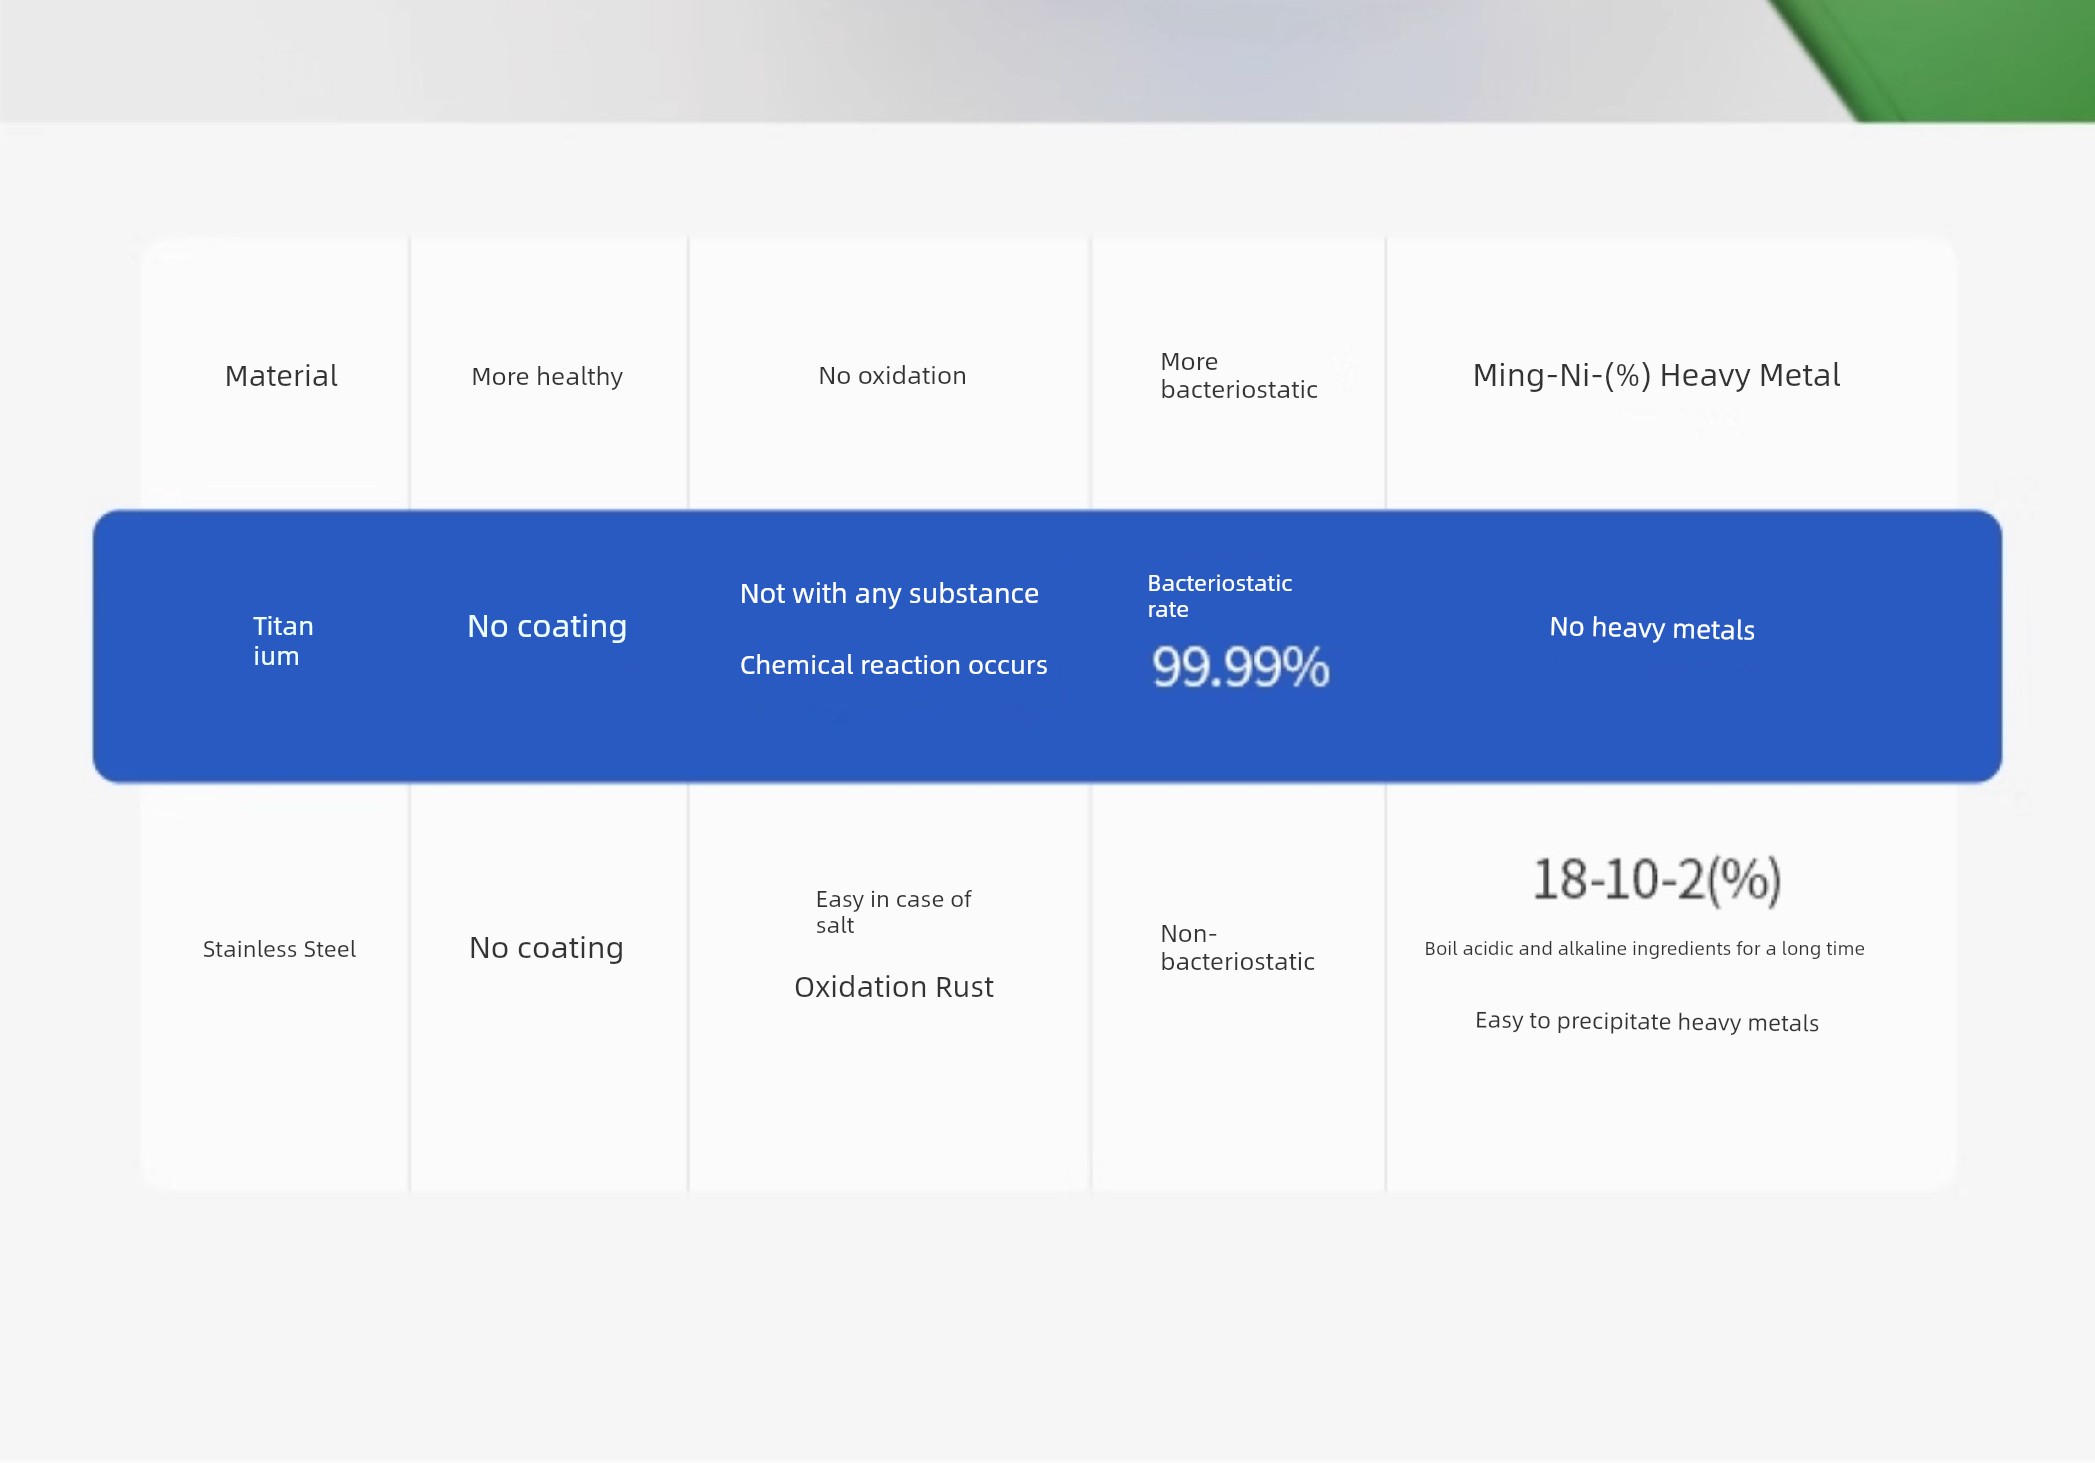Click No coating in stainless steel row

coord(546,948)
